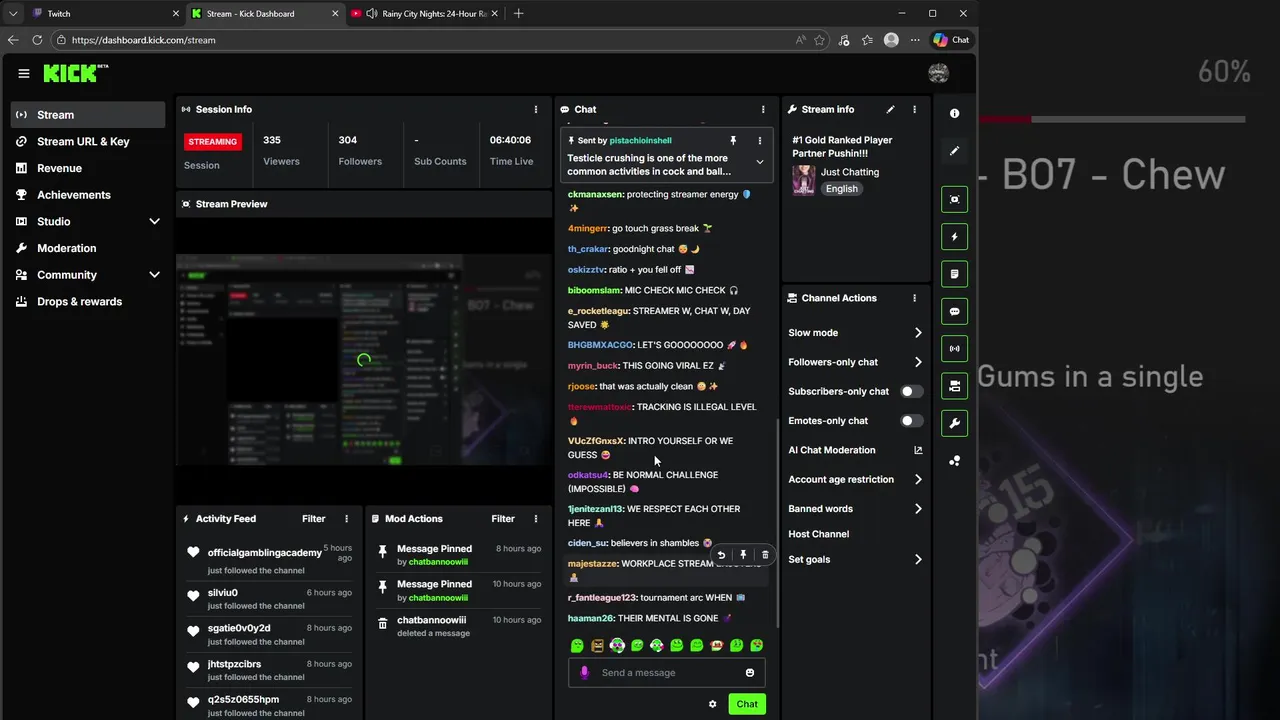Toggle Emotes-only chat switch

pyautogui.click(x=912, y=421)
